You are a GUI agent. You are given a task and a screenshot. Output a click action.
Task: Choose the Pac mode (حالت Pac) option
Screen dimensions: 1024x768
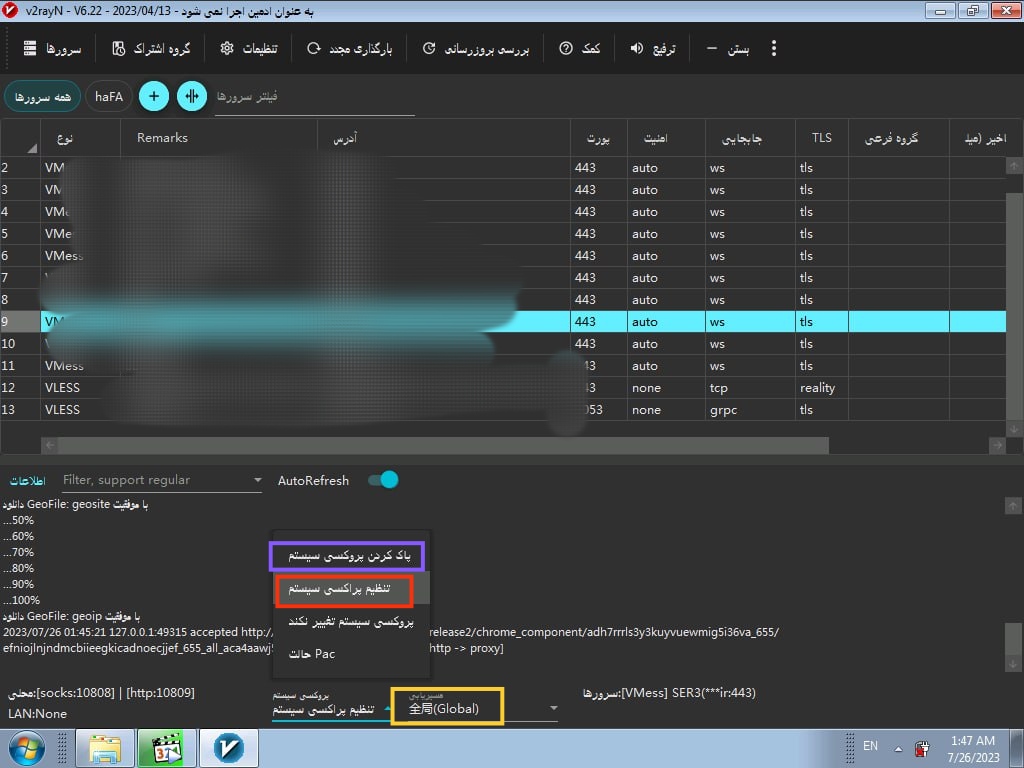tap(312, 654)
